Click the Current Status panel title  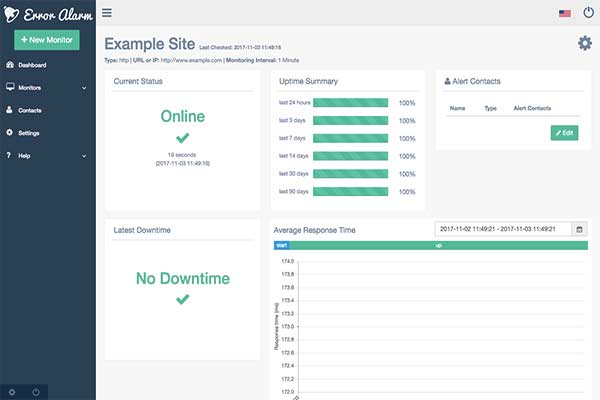coord(138,81)
